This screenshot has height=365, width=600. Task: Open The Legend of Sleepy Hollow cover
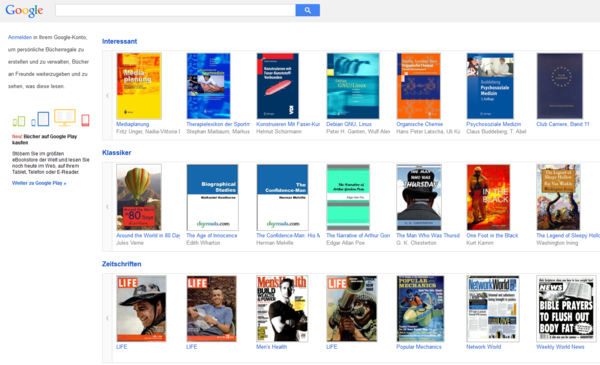pyautogui.click(x=558, y=197)
